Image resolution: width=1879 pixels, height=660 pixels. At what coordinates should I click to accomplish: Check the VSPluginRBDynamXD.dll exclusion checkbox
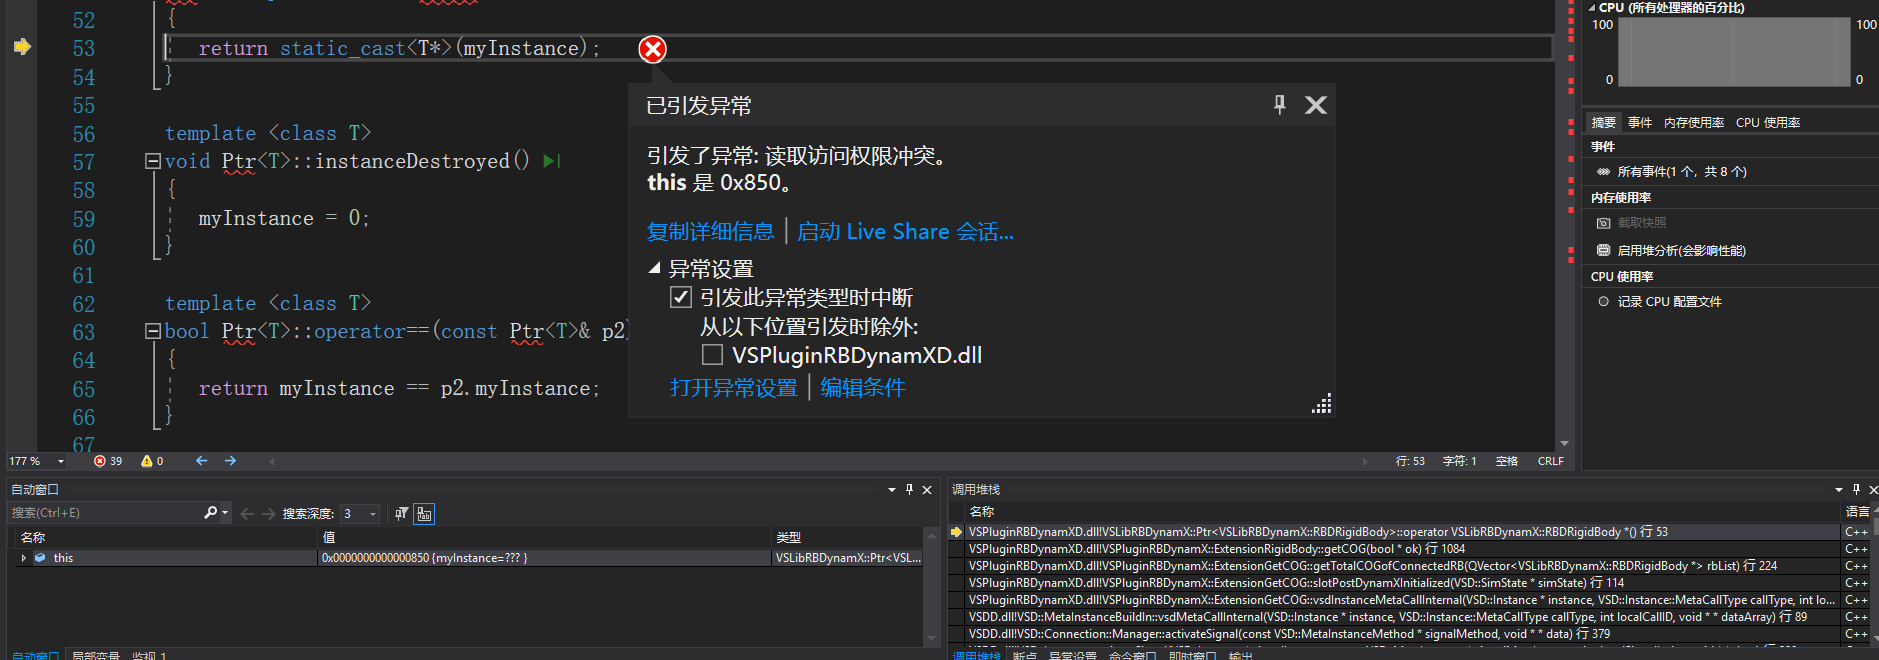(x=712, y=355)
